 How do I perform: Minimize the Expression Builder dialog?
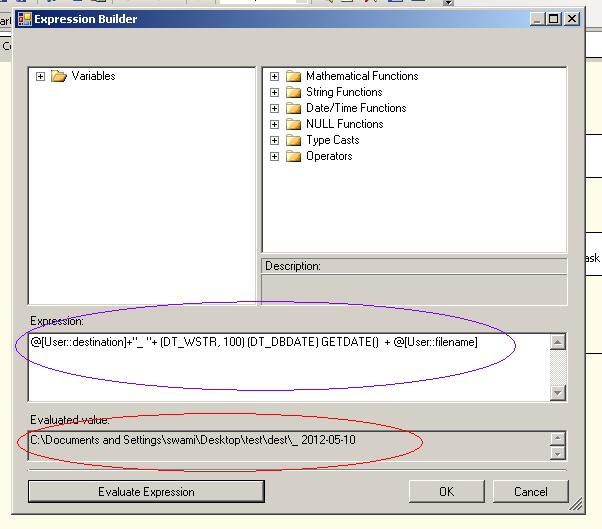(x=537, y=19)
